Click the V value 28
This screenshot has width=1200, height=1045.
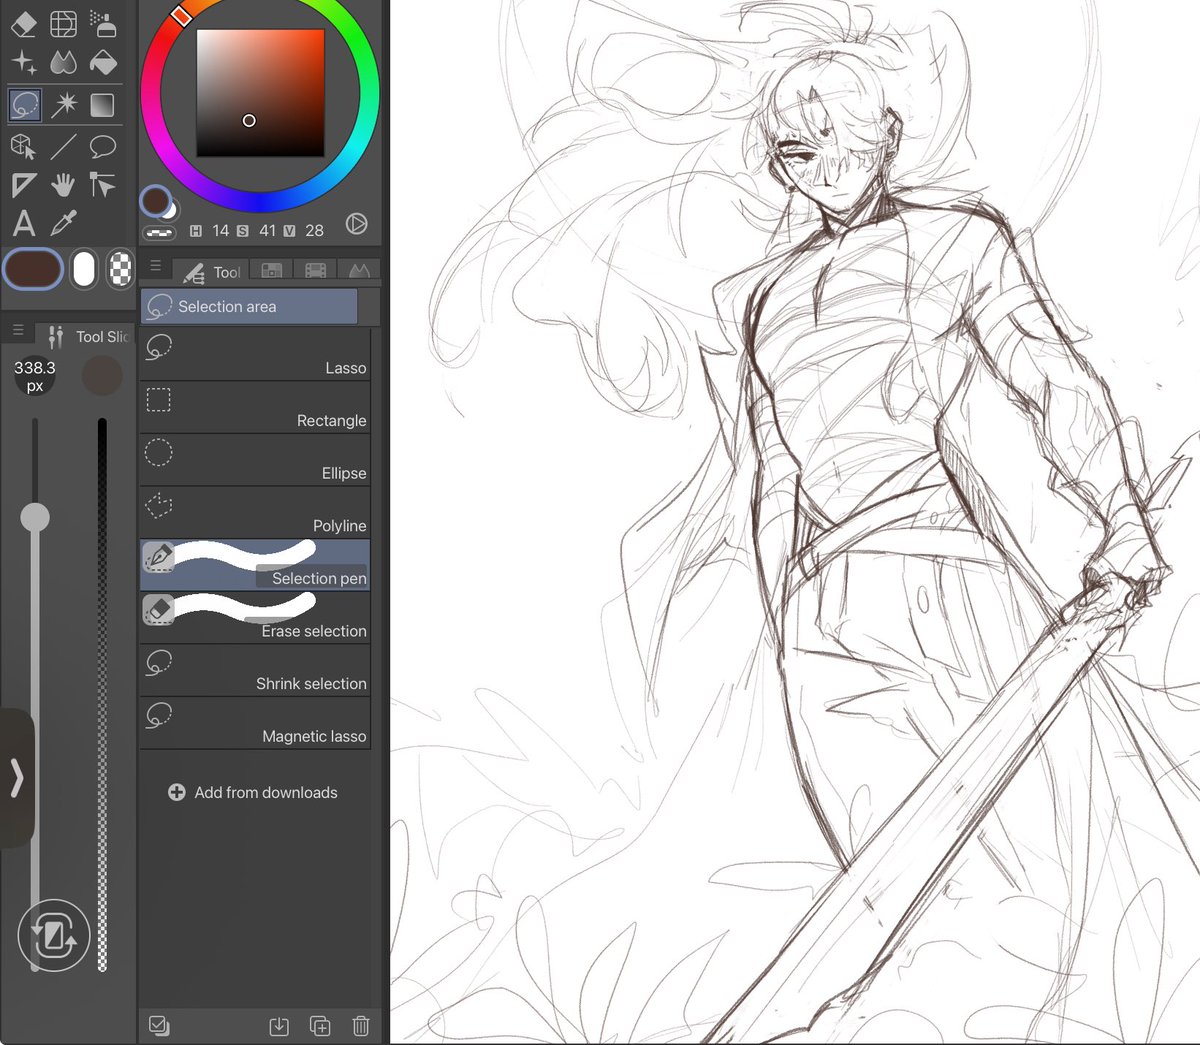[314, 230]
